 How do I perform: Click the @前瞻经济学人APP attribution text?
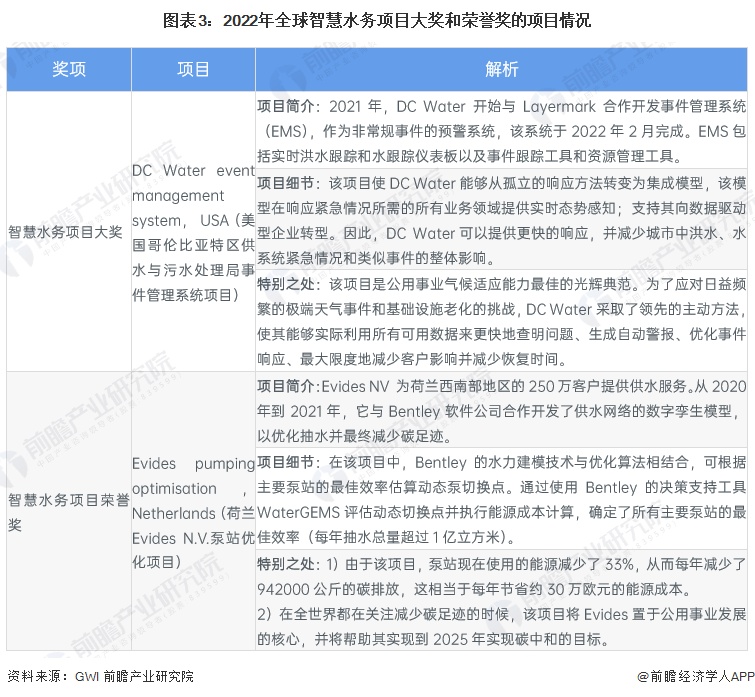(x=690, y=676)
